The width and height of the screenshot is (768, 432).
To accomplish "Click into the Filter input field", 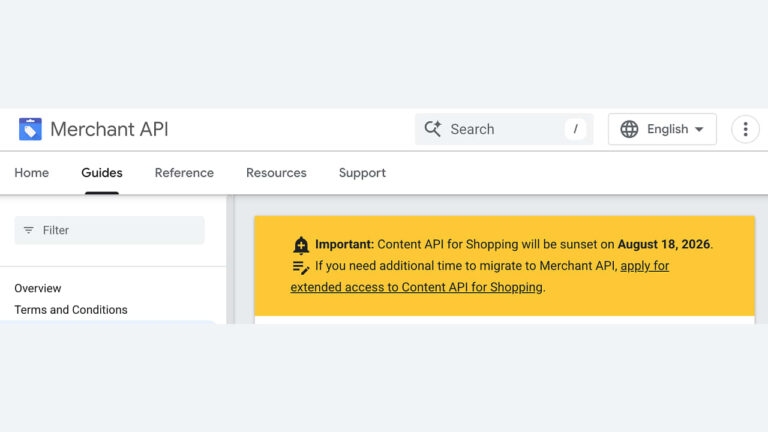I will pyautogui.click(x=109, y=230).
